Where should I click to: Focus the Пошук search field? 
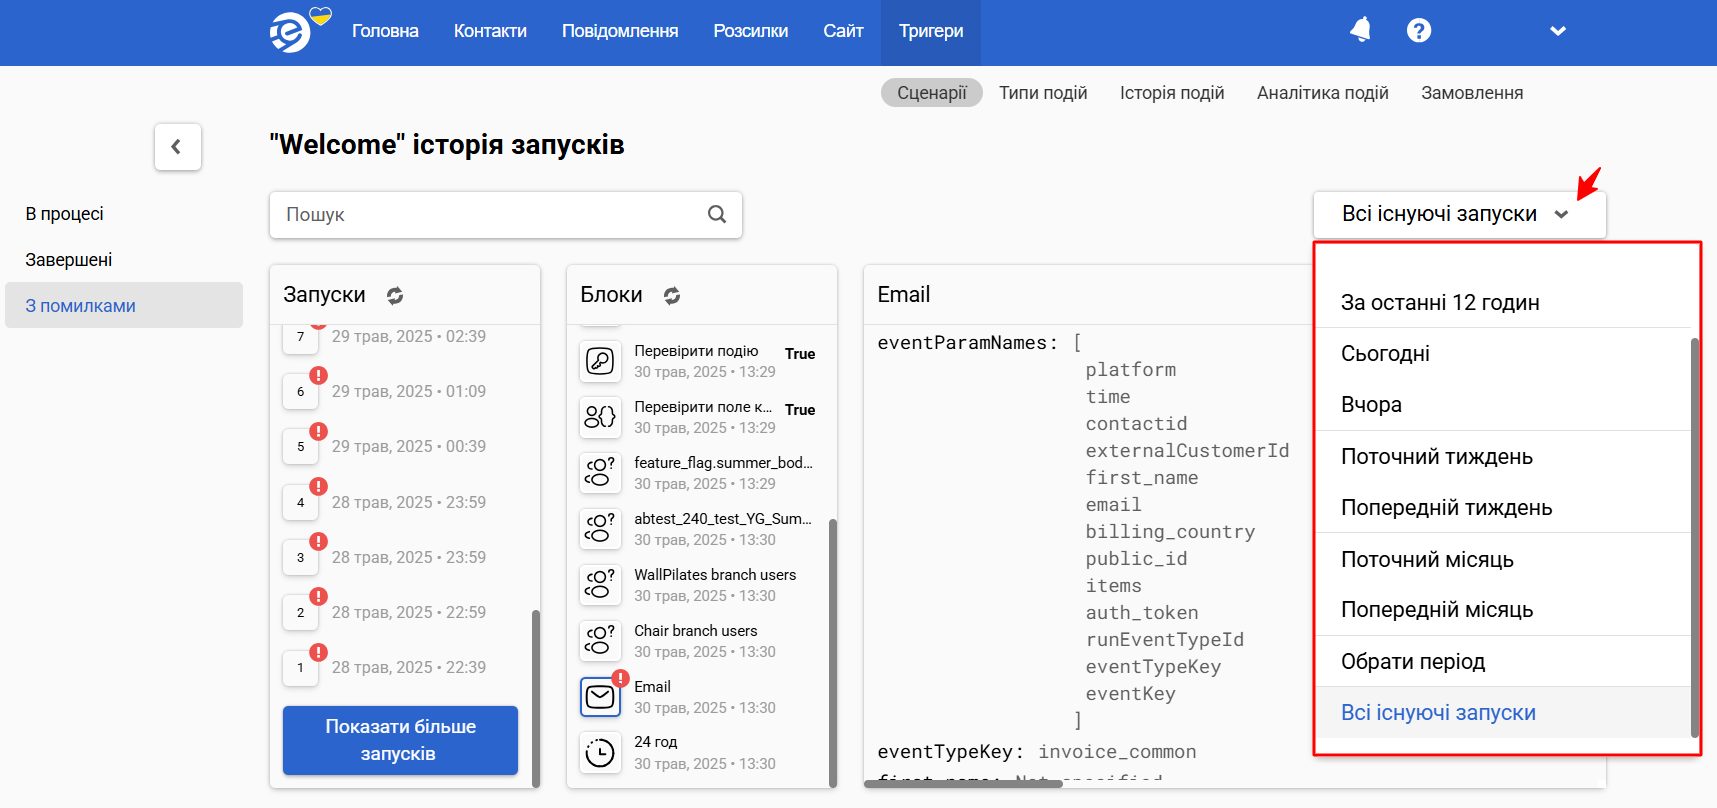point(505,214)
